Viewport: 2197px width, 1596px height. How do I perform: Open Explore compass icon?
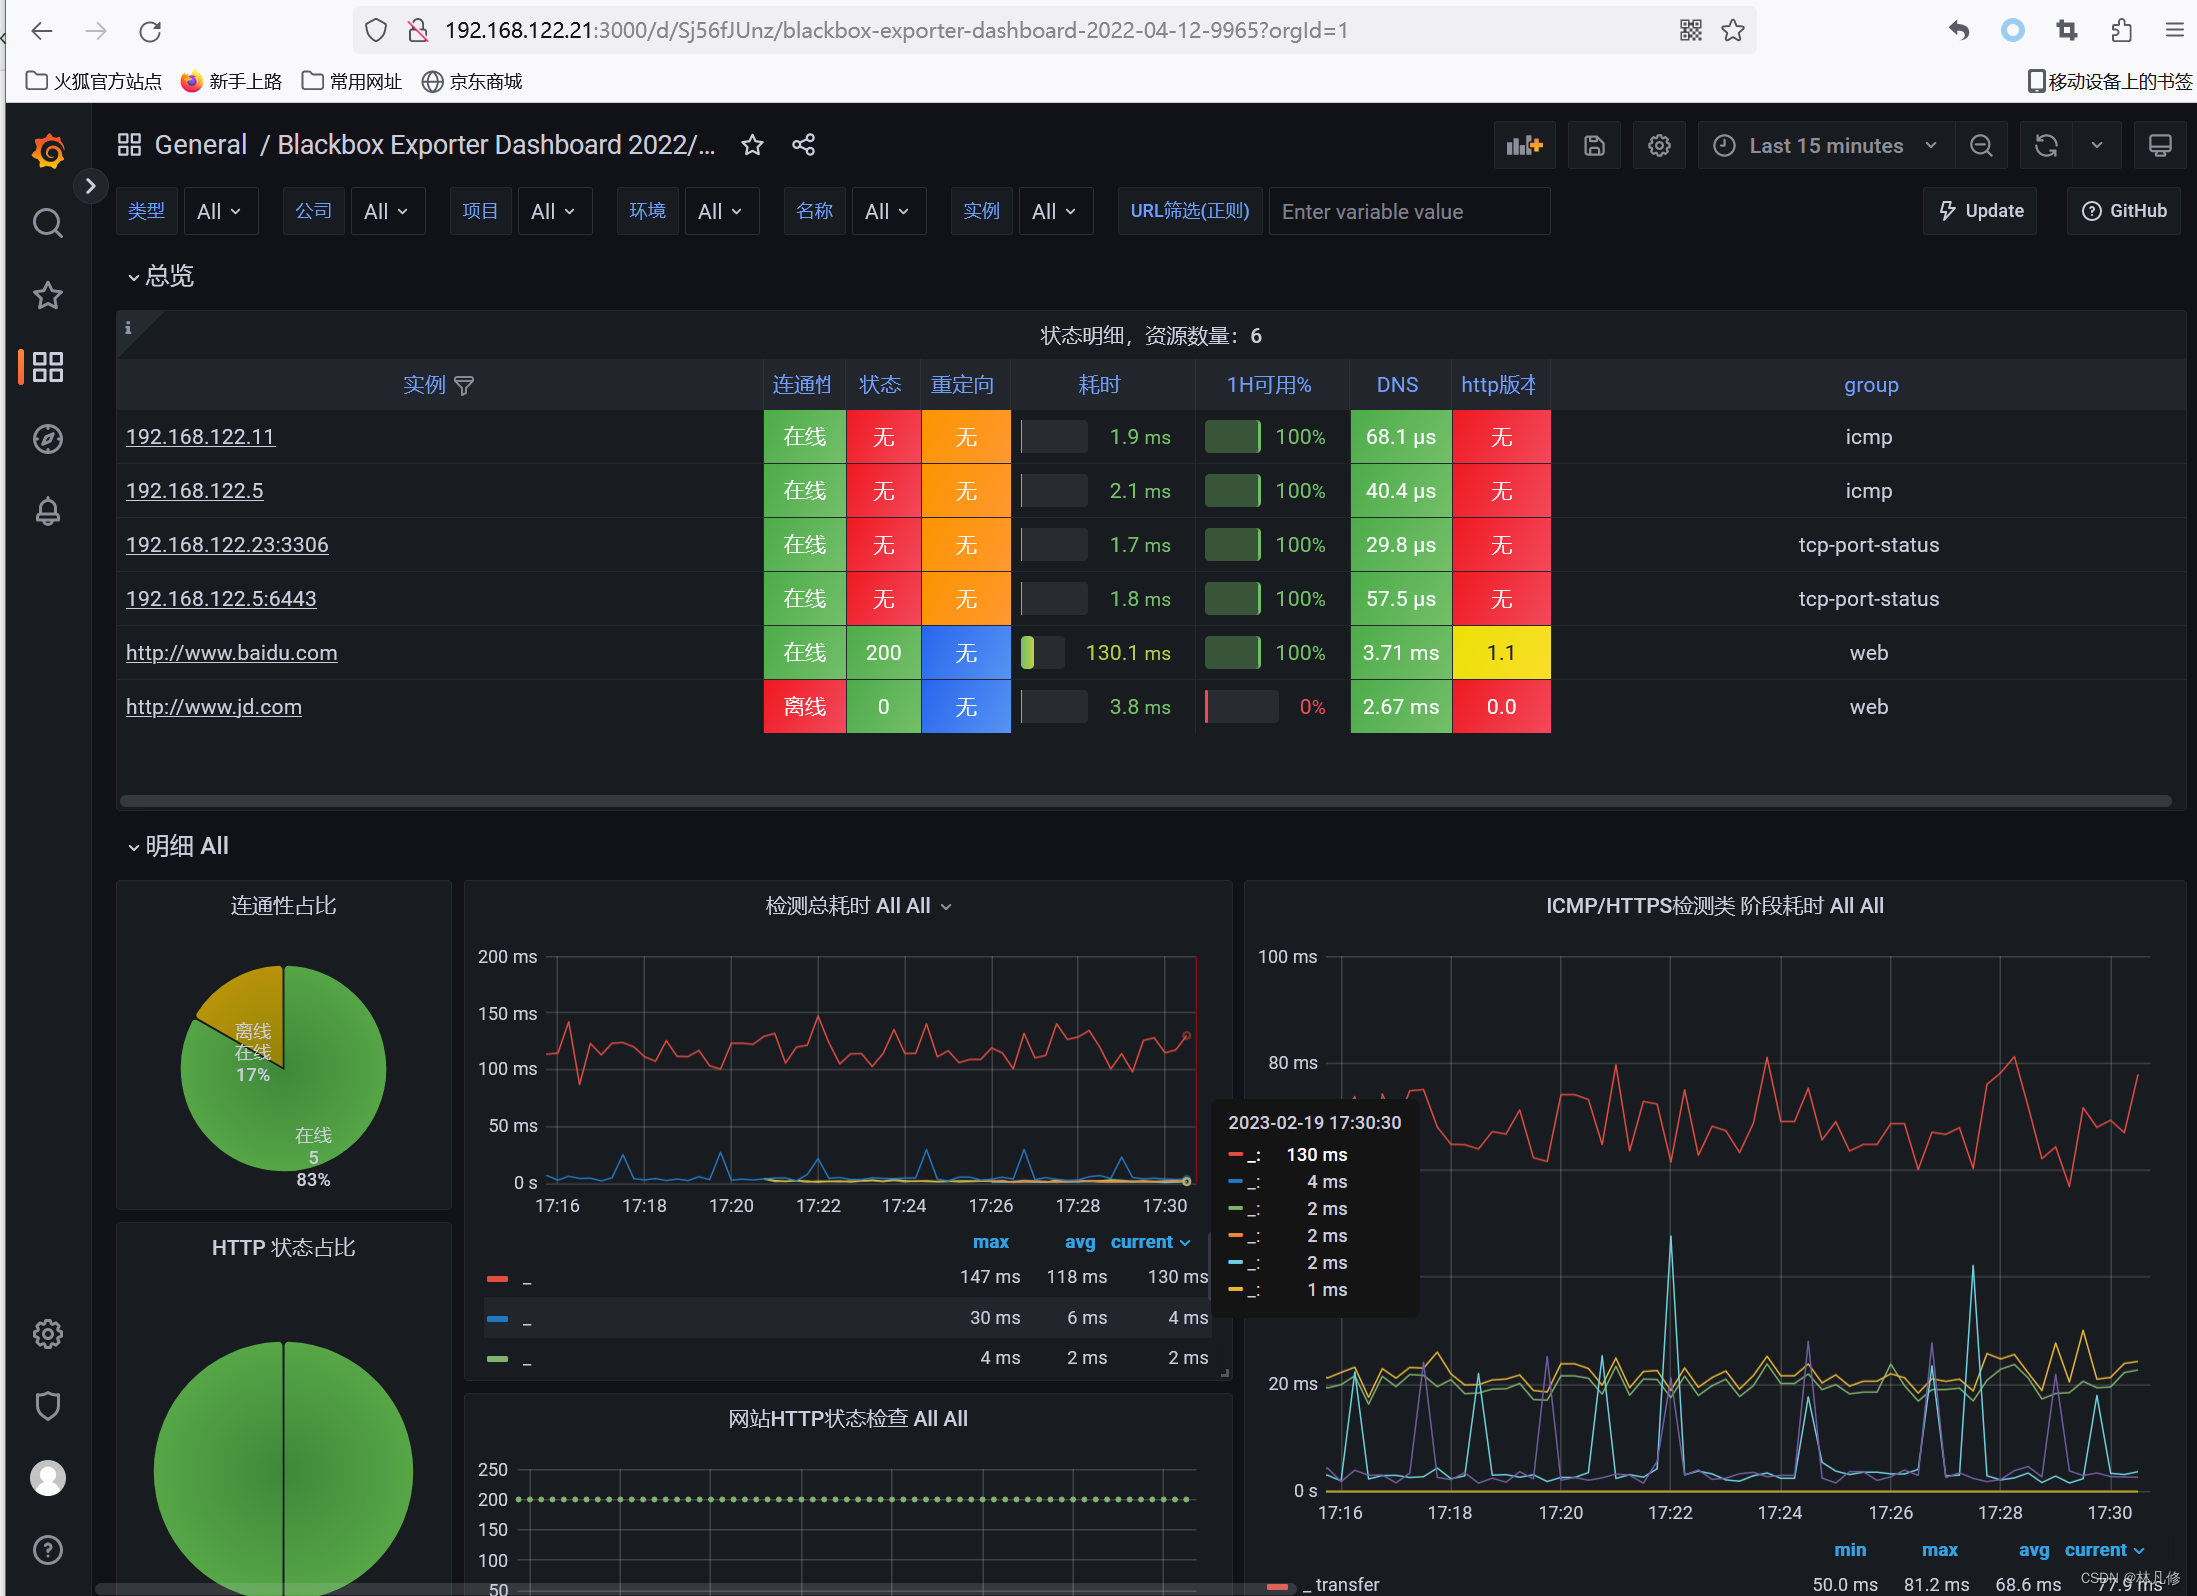48,439
